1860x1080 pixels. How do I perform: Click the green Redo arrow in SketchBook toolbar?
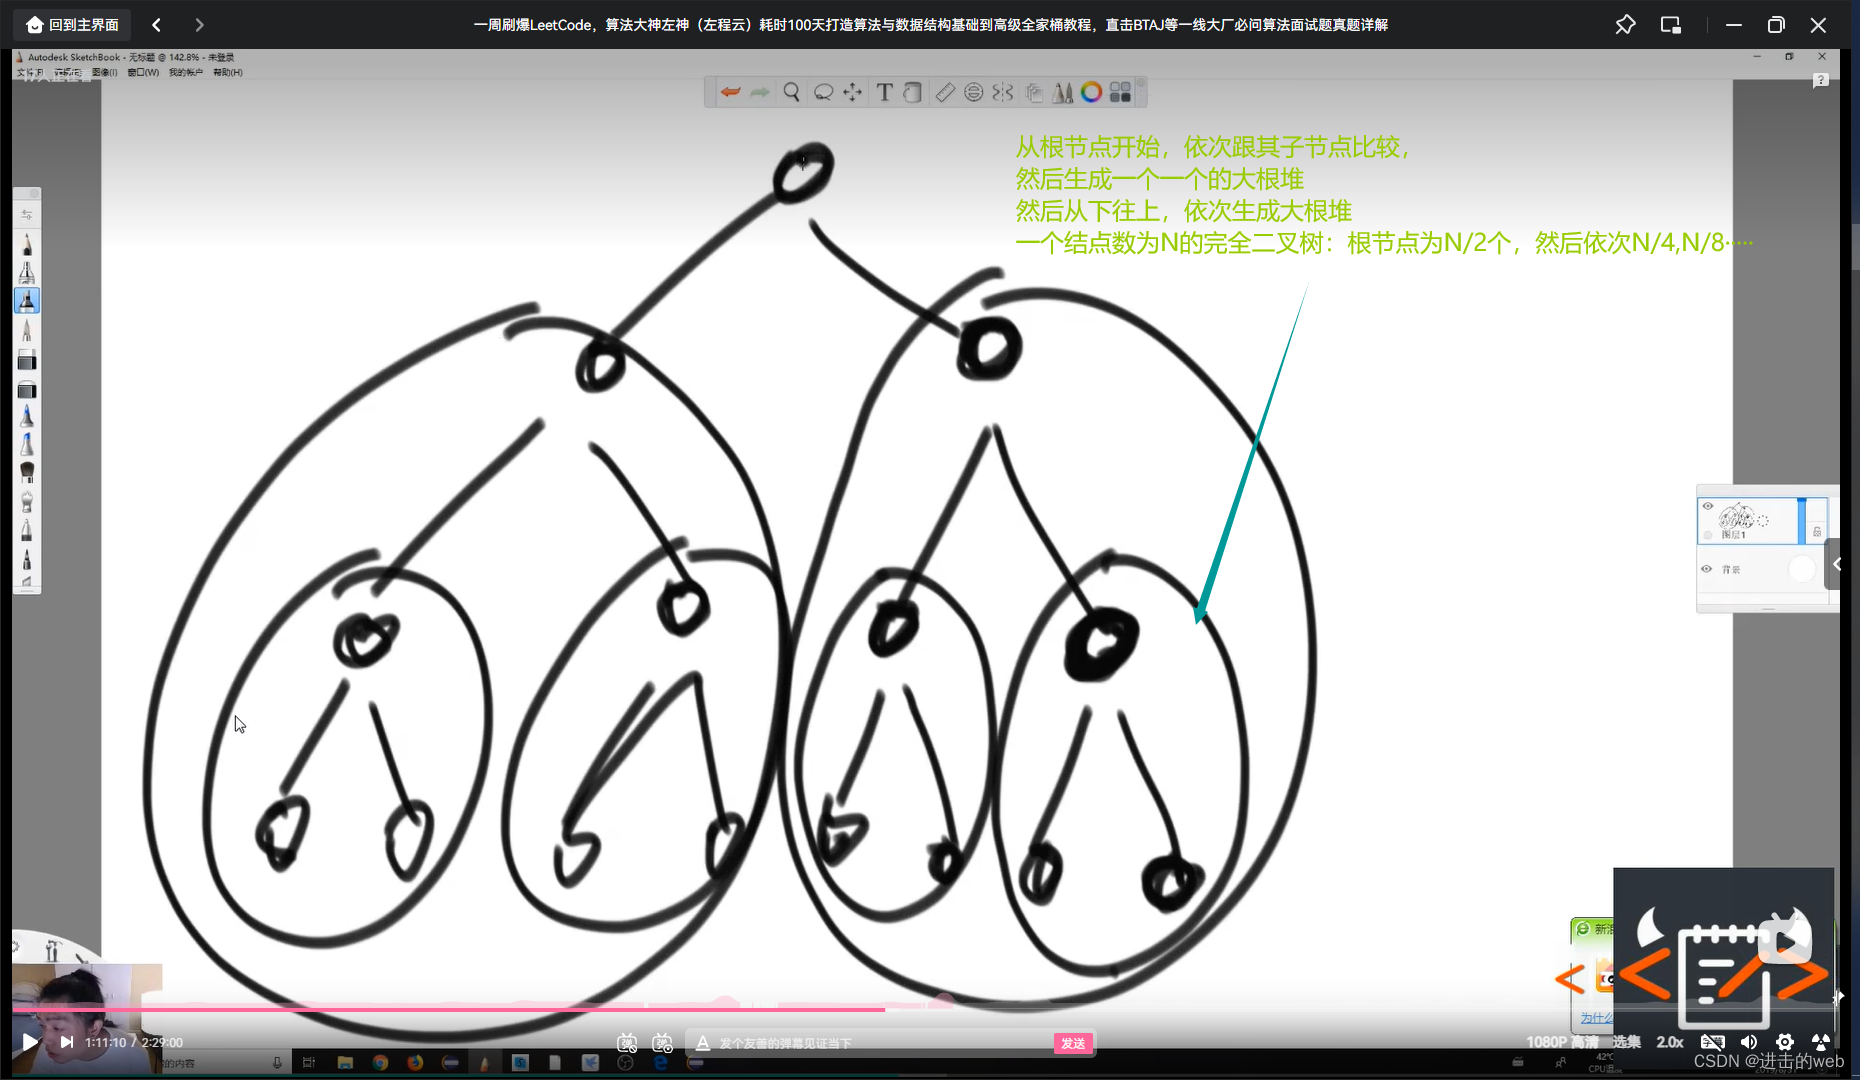[x=760, y=92]
